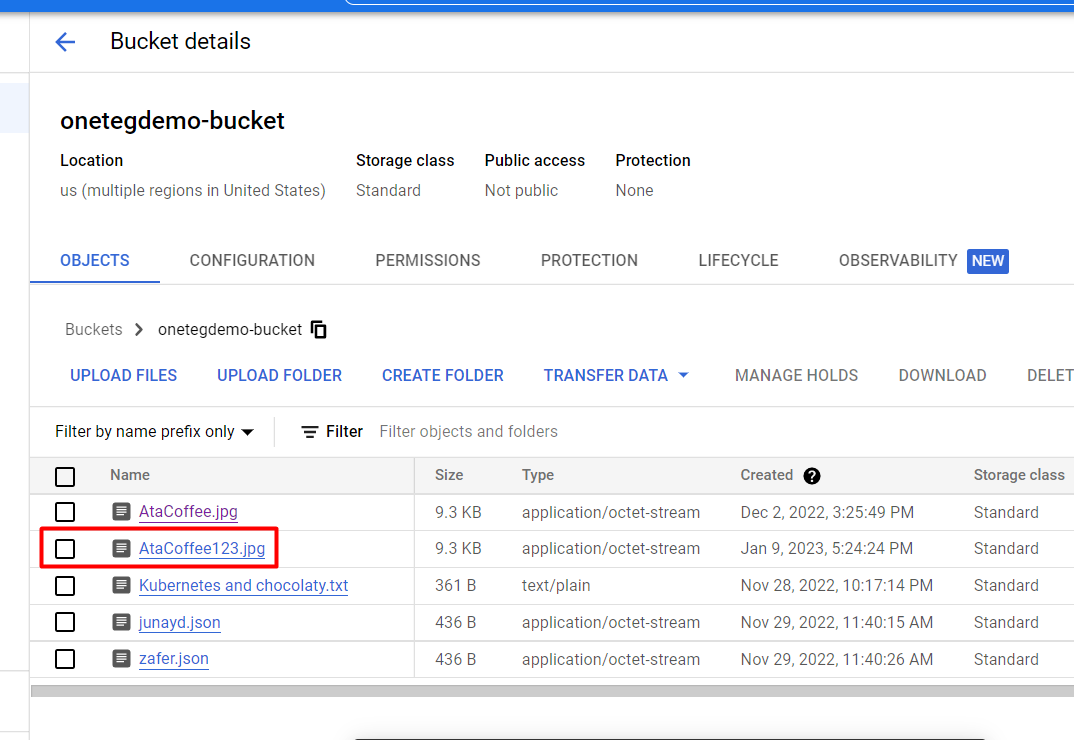Image resolution: width=1074 pixels, height=740 pixels.
Task: Open the Kubernetes and chocolaty.txt link
Action: click(243, 585)
